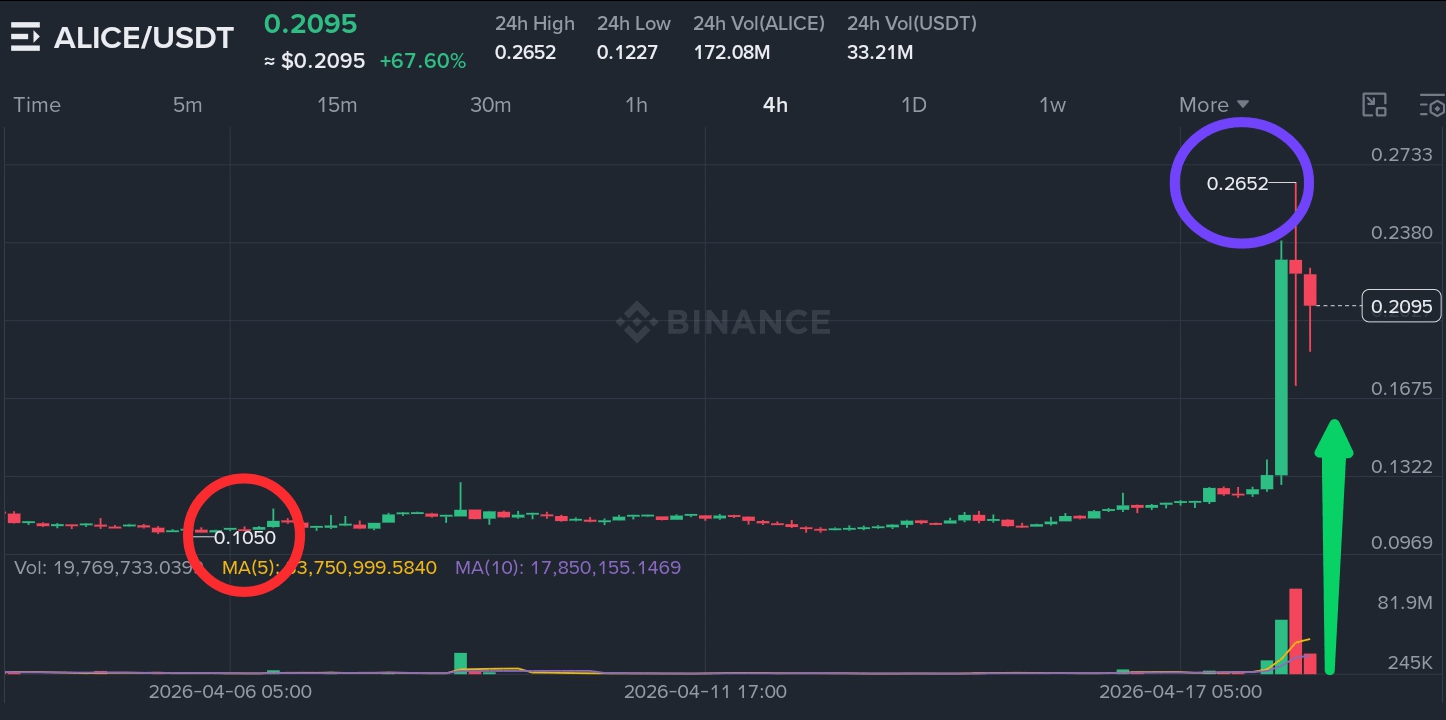The image size is (1446, 720).
Task: Select the 30m interval
Action: pyautogui.click(x=490, y=105)
